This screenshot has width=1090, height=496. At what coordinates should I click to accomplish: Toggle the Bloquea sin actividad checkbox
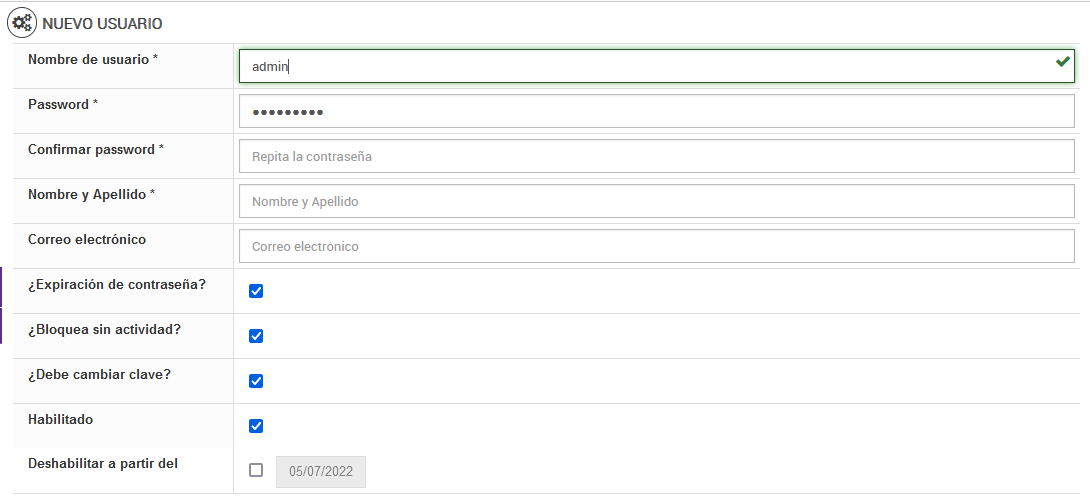tap(256, 336)
